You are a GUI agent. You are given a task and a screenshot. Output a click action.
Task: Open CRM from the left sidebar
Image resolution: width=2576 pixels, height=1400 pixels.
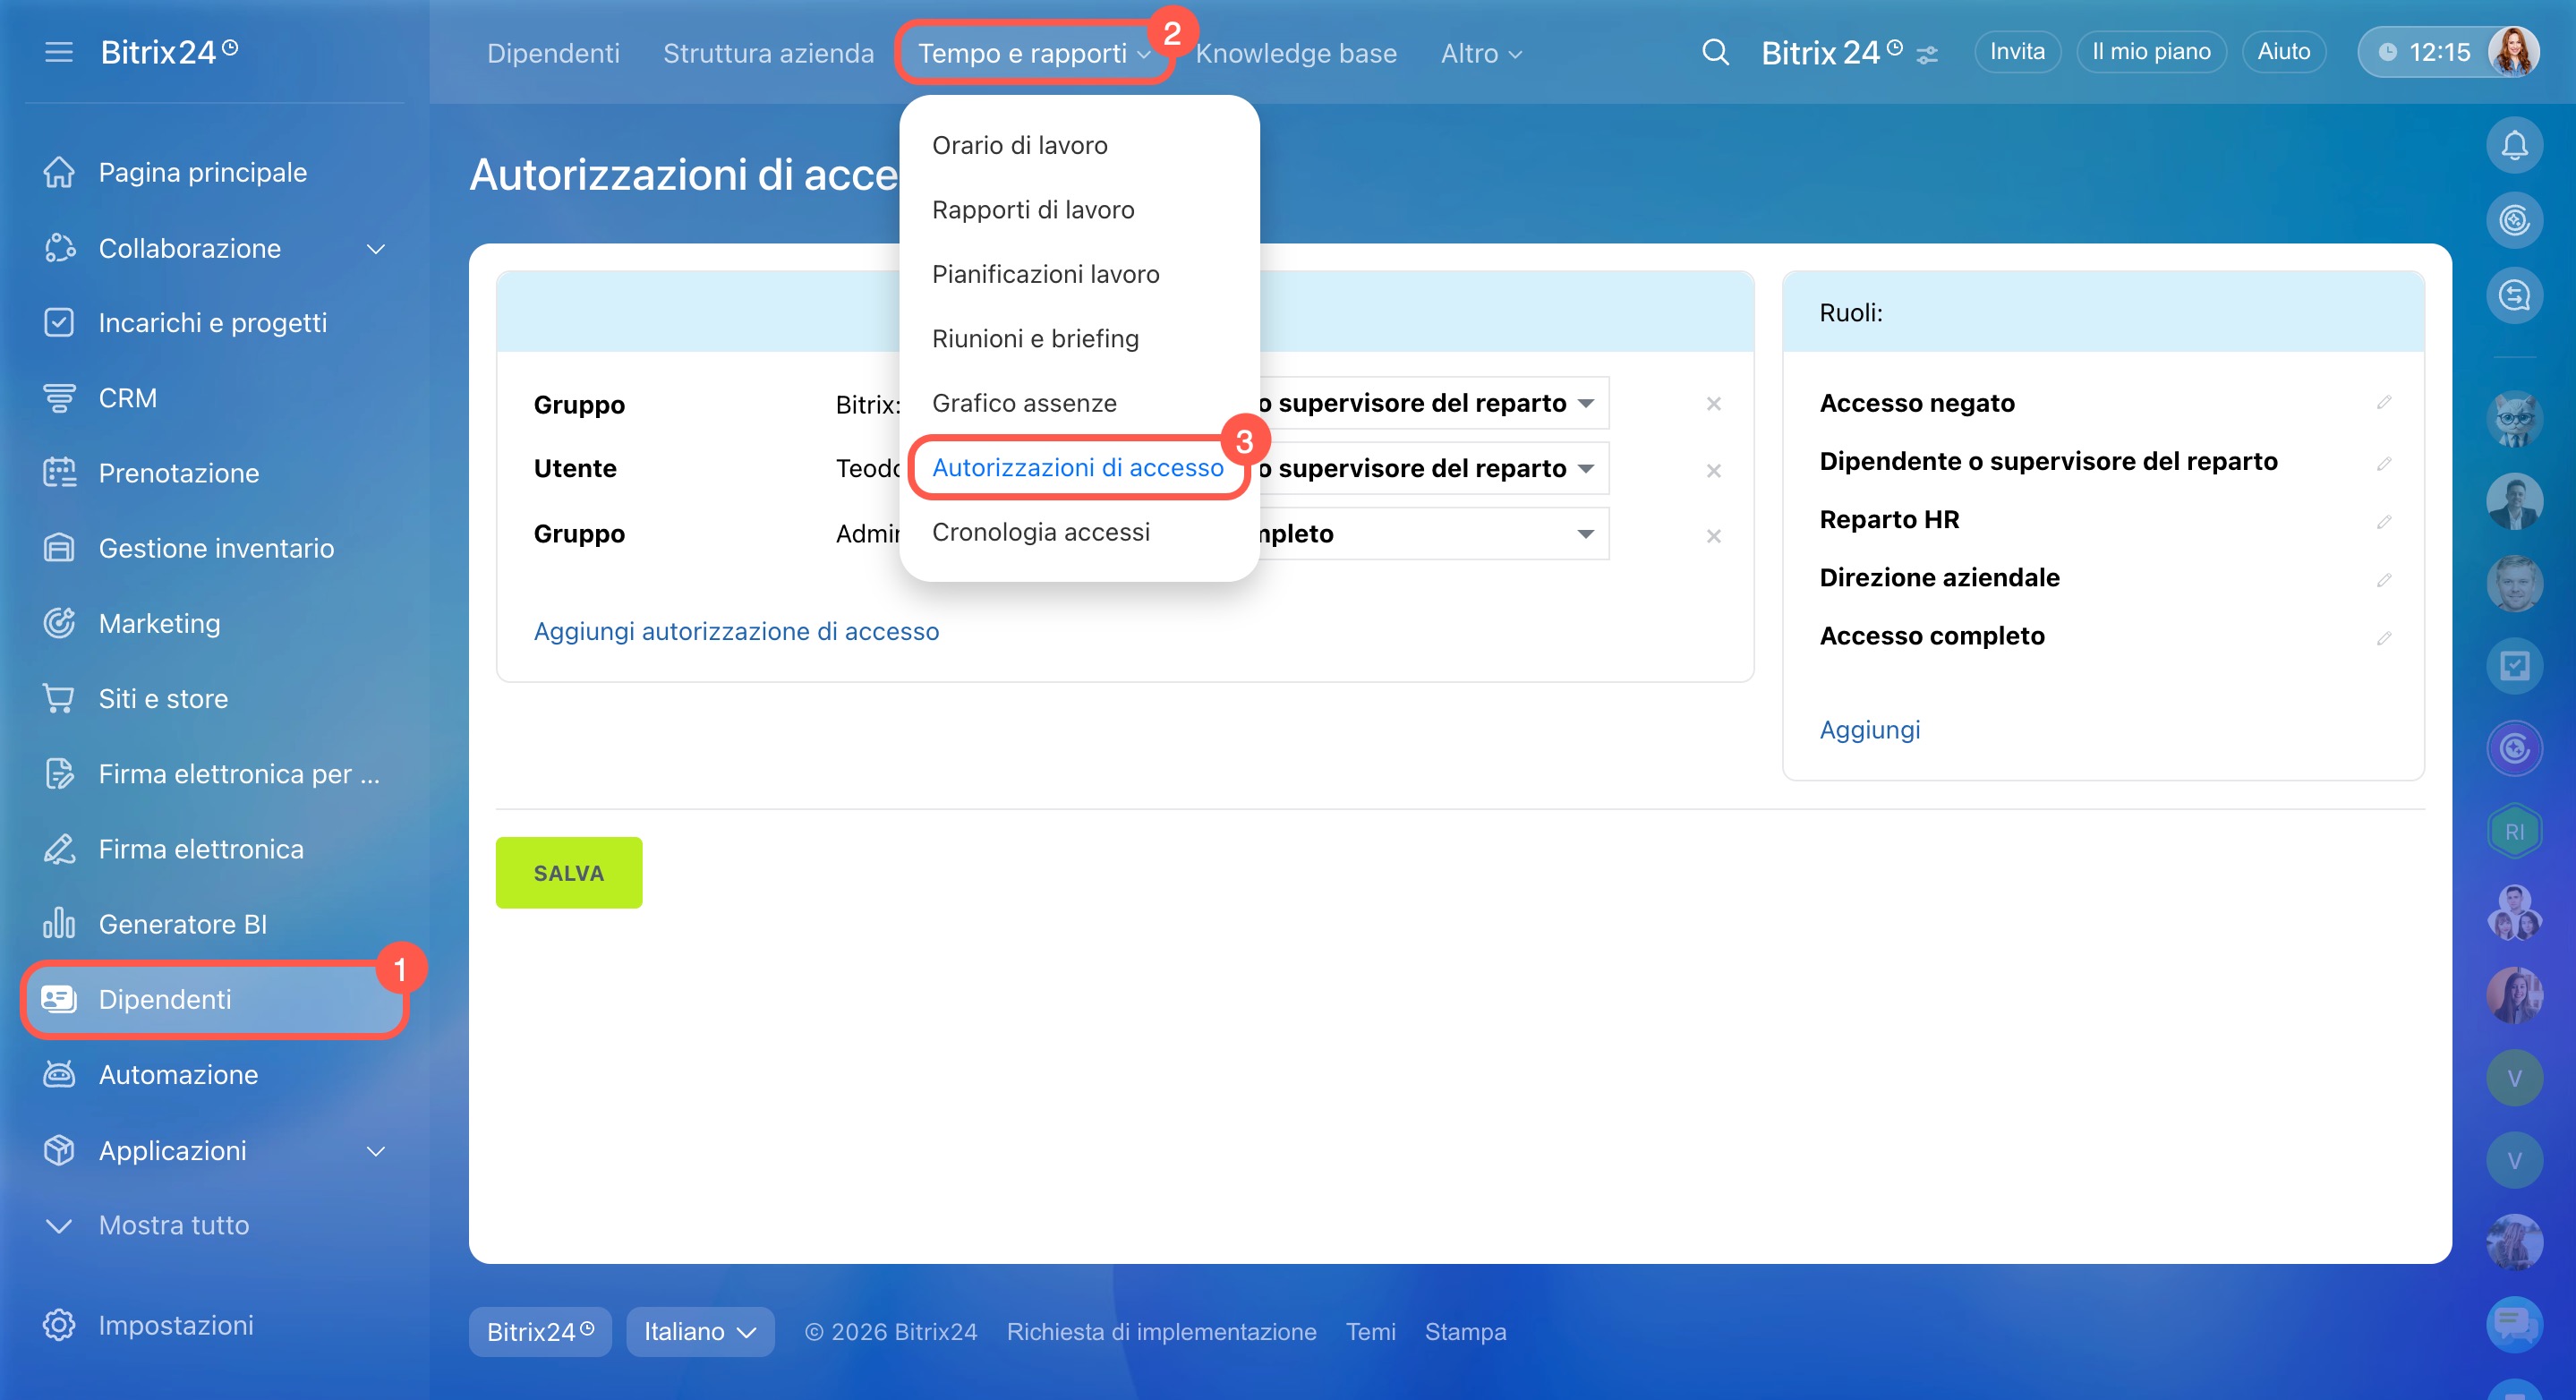(127, 398)
